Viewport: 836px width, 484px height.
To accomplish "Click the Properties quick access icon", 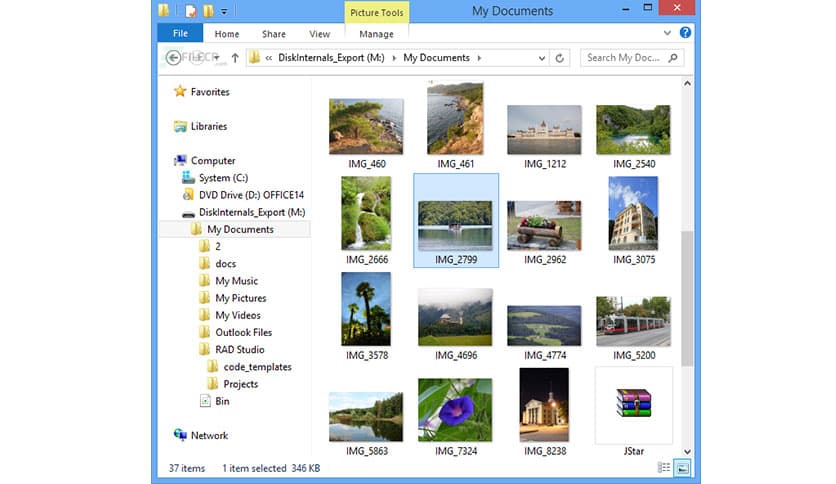I will coord(190,11).
